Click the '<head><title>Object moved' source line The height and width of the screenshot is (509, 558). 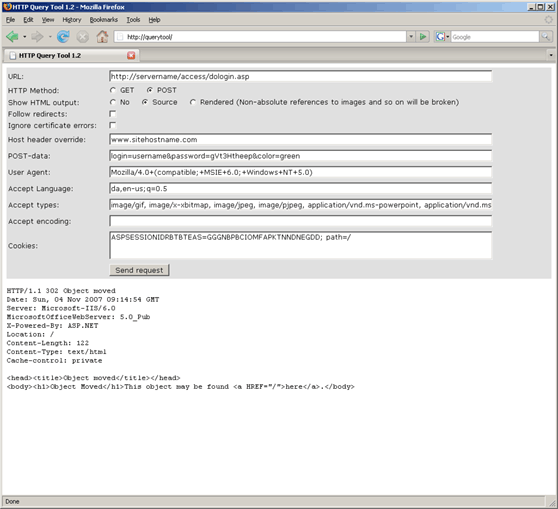point(93,378)
